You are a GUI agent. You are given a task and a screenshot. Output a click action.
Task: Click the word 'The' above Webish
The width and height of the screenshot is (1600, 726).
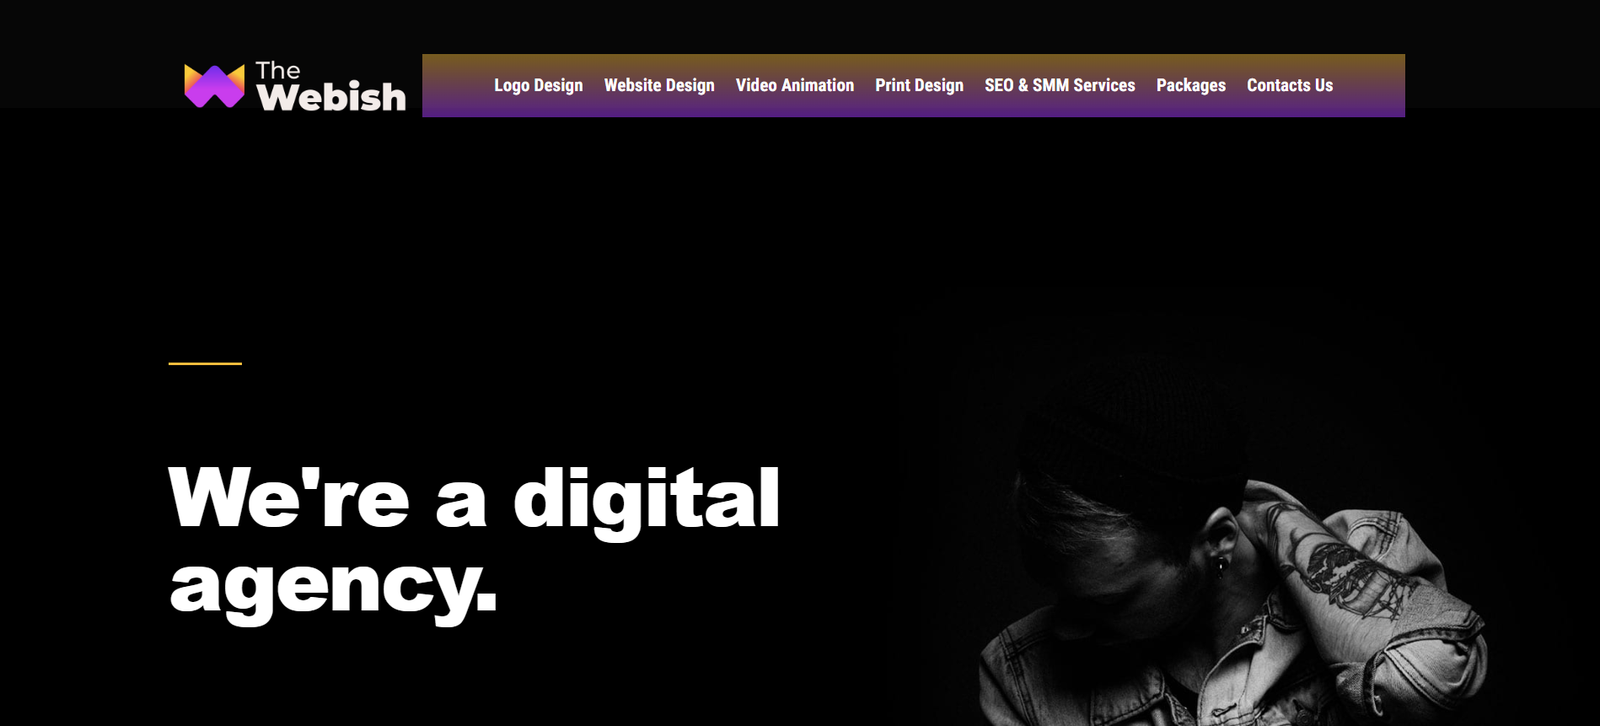pos(277,70)
